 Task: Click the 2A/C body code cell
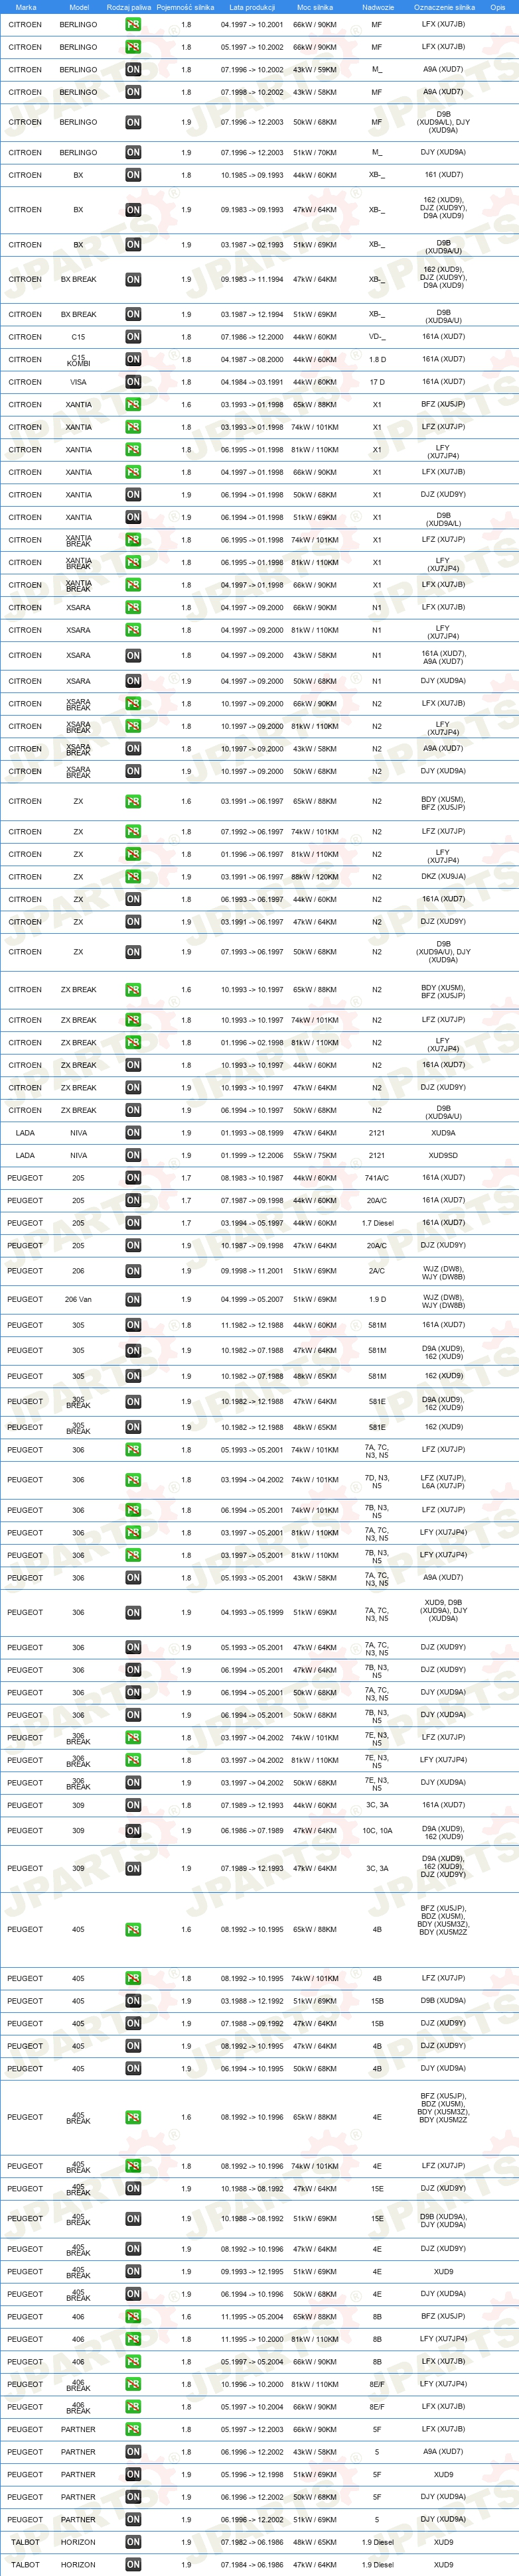pos(377,1272)
